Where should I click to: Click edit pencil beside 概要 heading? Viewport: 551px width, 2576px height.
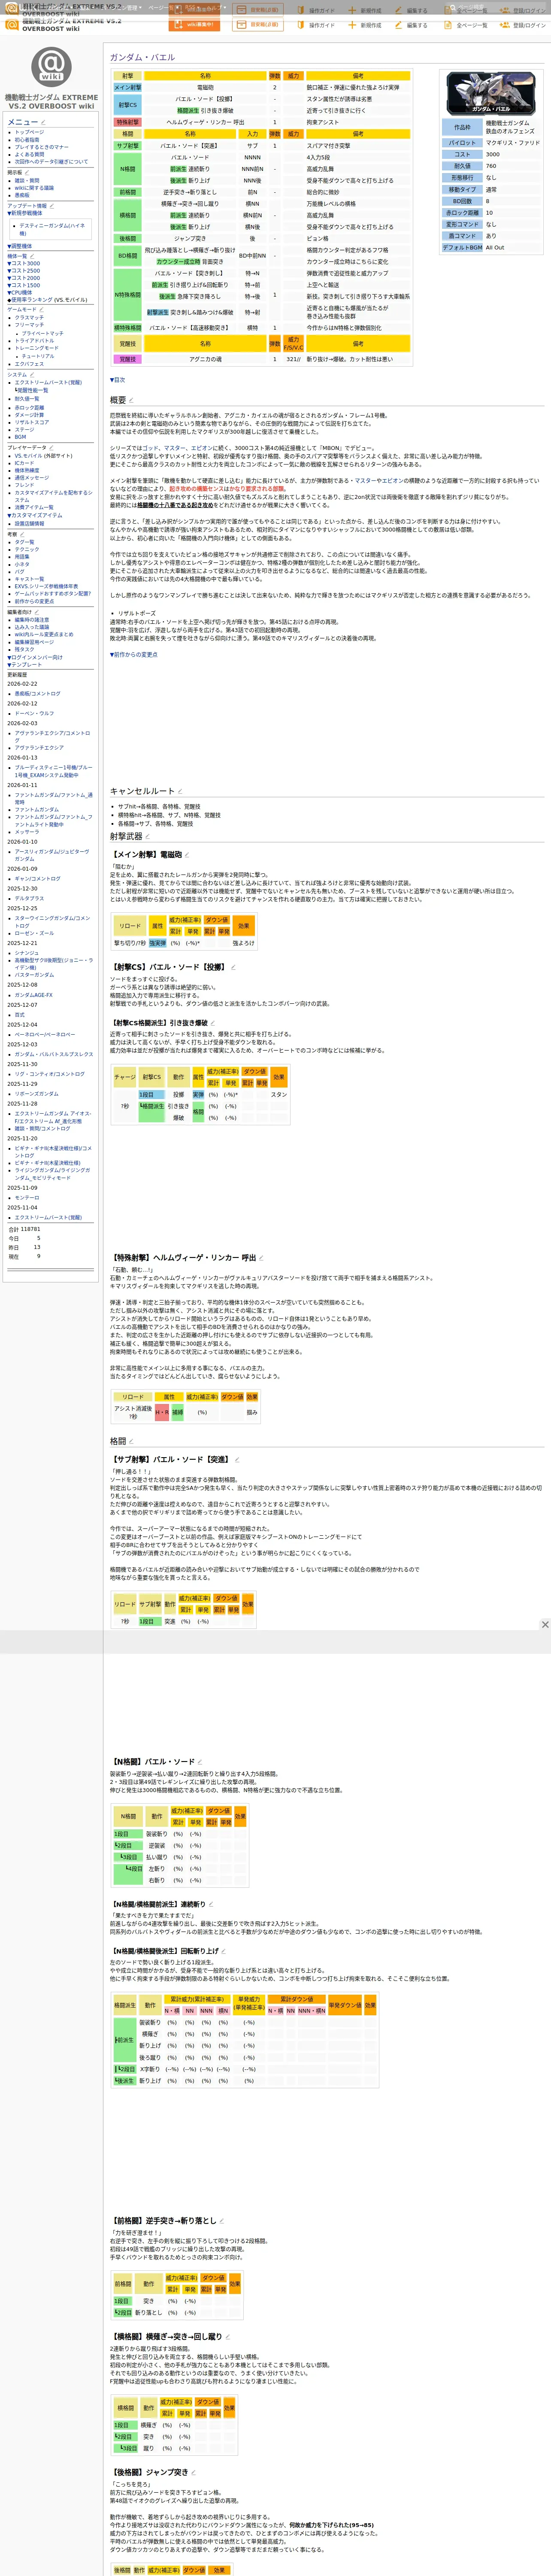pyautogui.click(x=131, y=400)
